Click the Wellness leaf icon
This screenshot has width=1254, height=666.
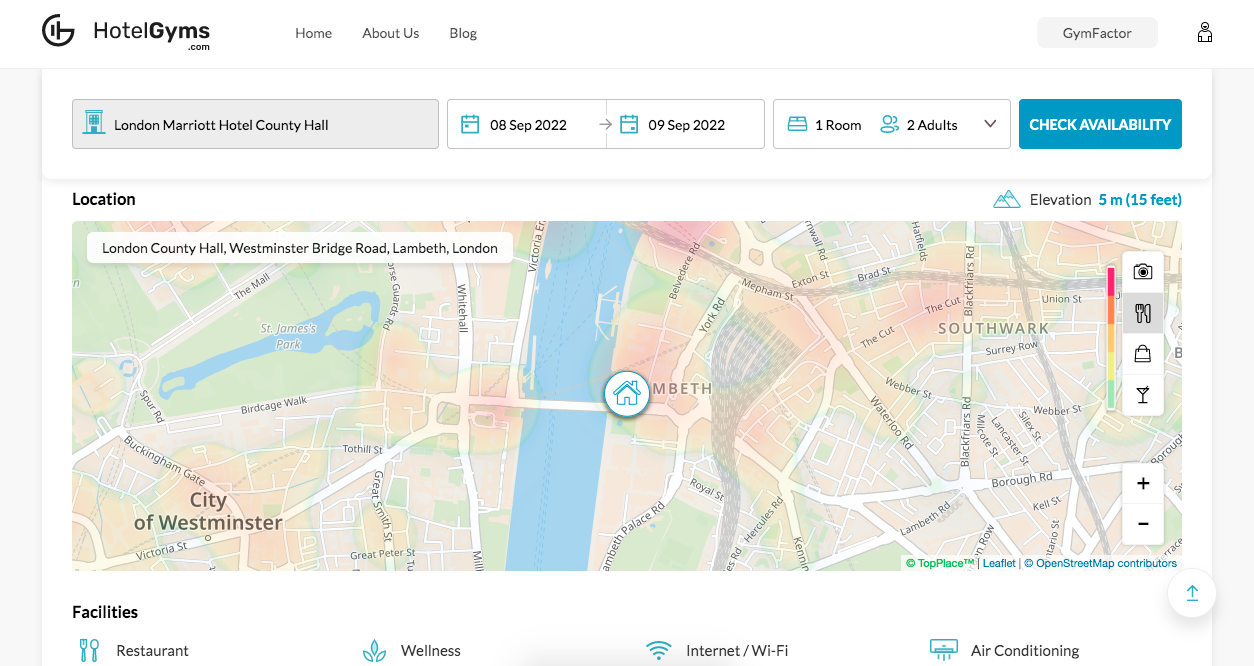(374, 651)
